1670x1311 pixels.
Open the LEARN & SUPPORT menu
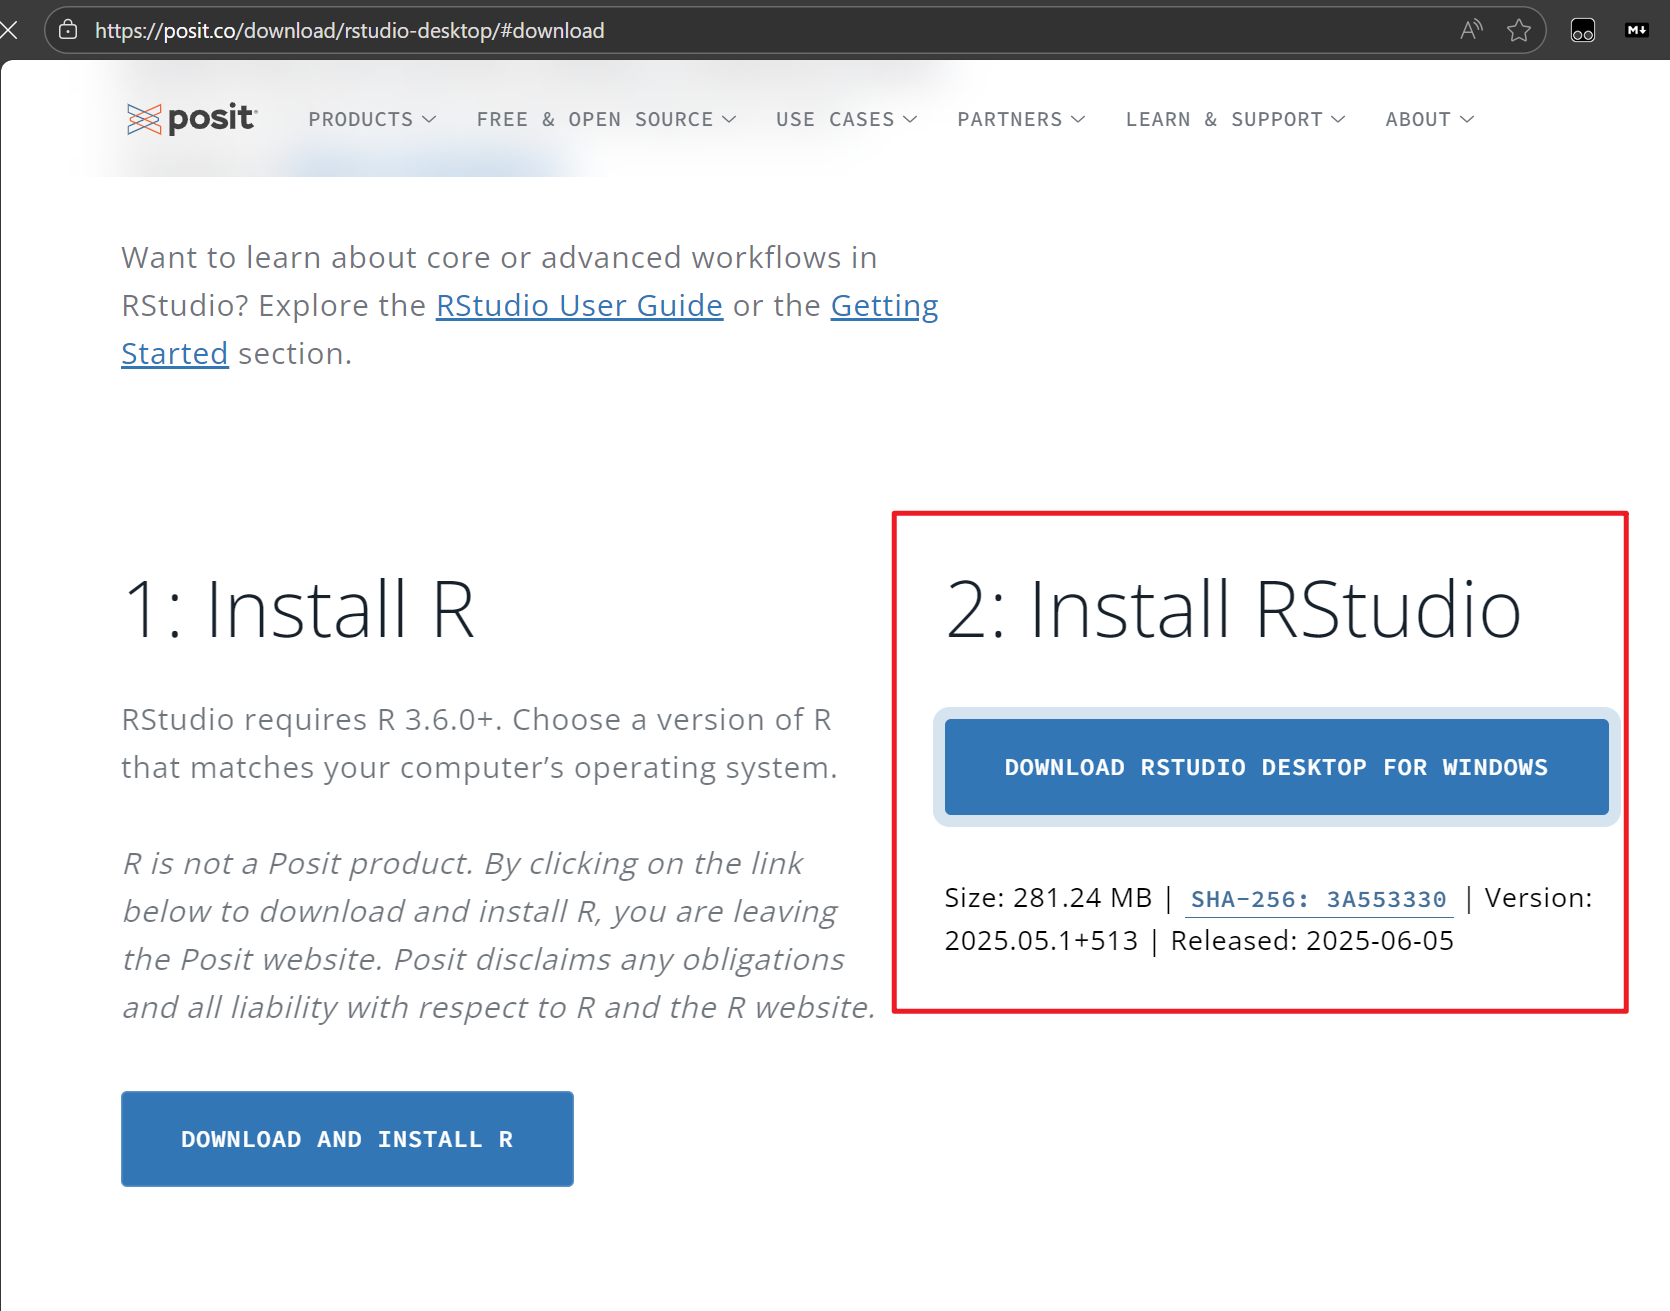coord(1235,119)
